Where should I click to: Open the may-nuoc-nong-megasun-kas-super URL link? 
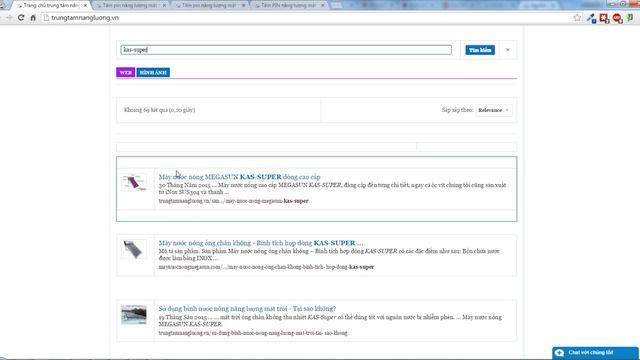coord(233,201)
